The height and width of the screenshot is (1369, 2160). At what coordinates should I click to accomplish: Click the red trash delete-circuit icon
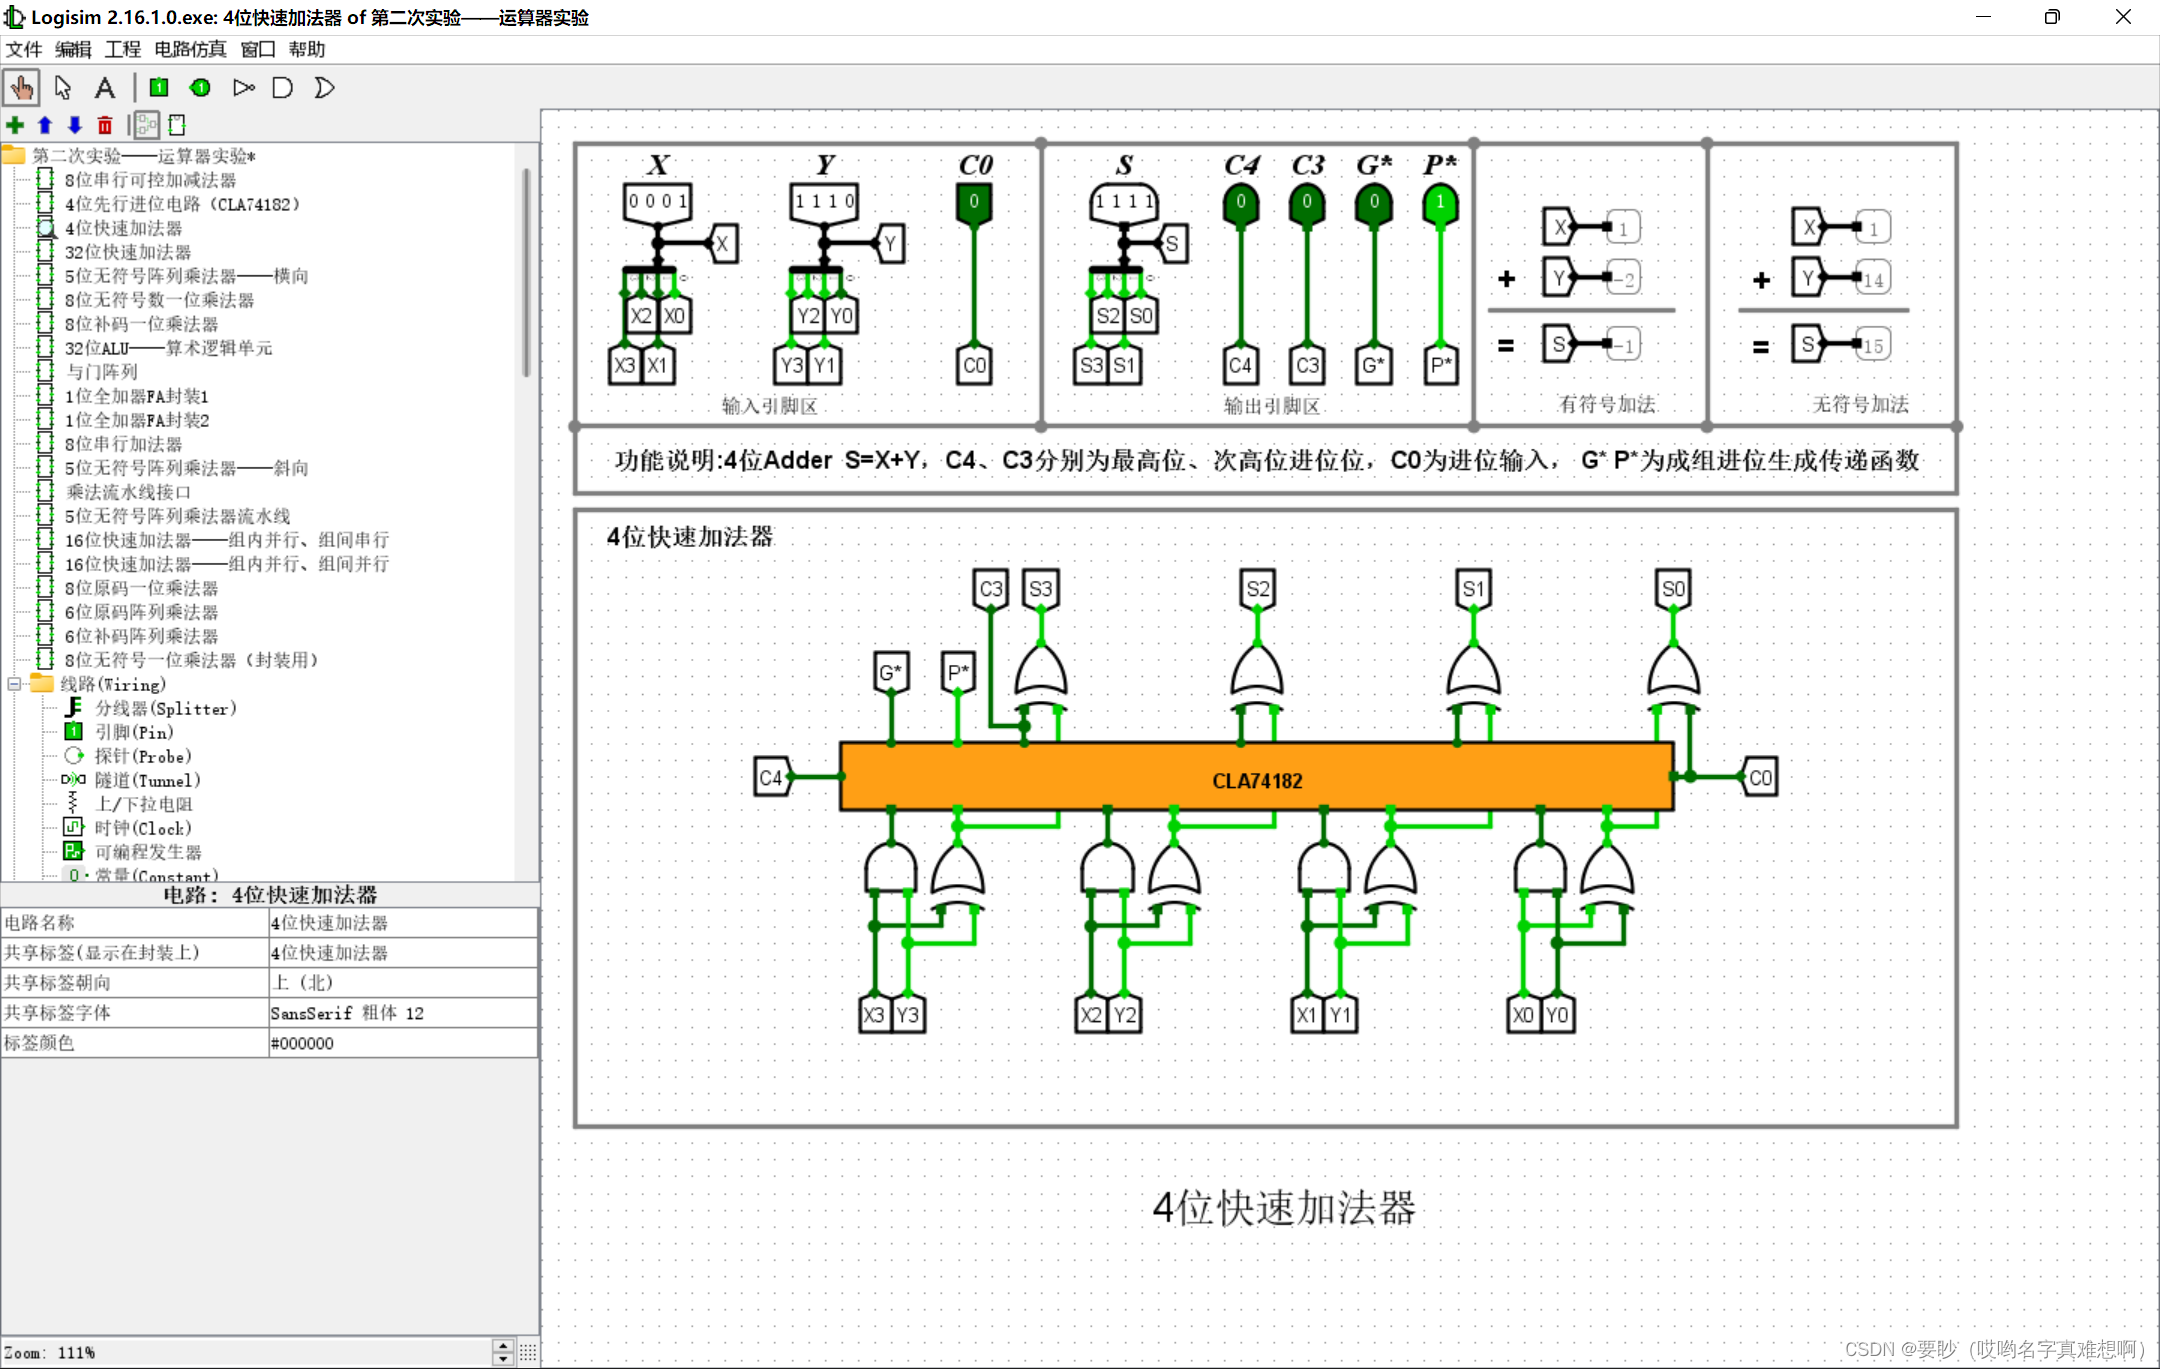tap(105, 125)
